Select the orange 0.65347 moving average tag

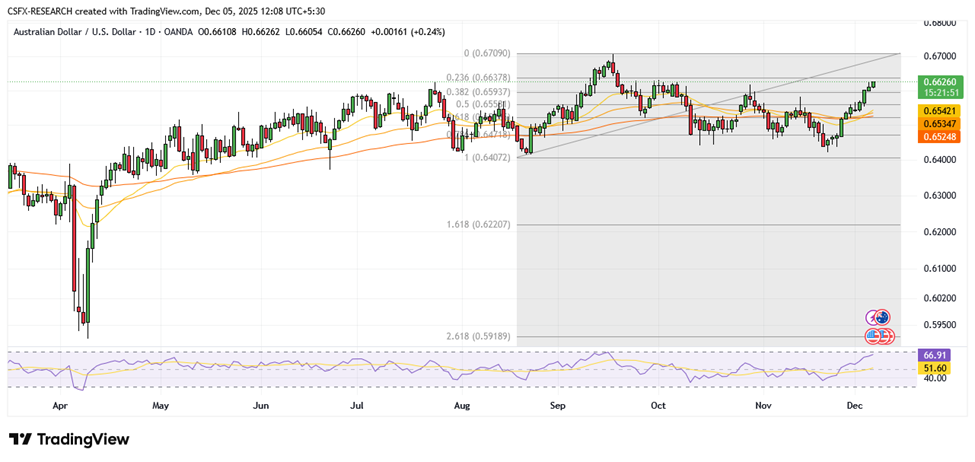pos(938,121)
